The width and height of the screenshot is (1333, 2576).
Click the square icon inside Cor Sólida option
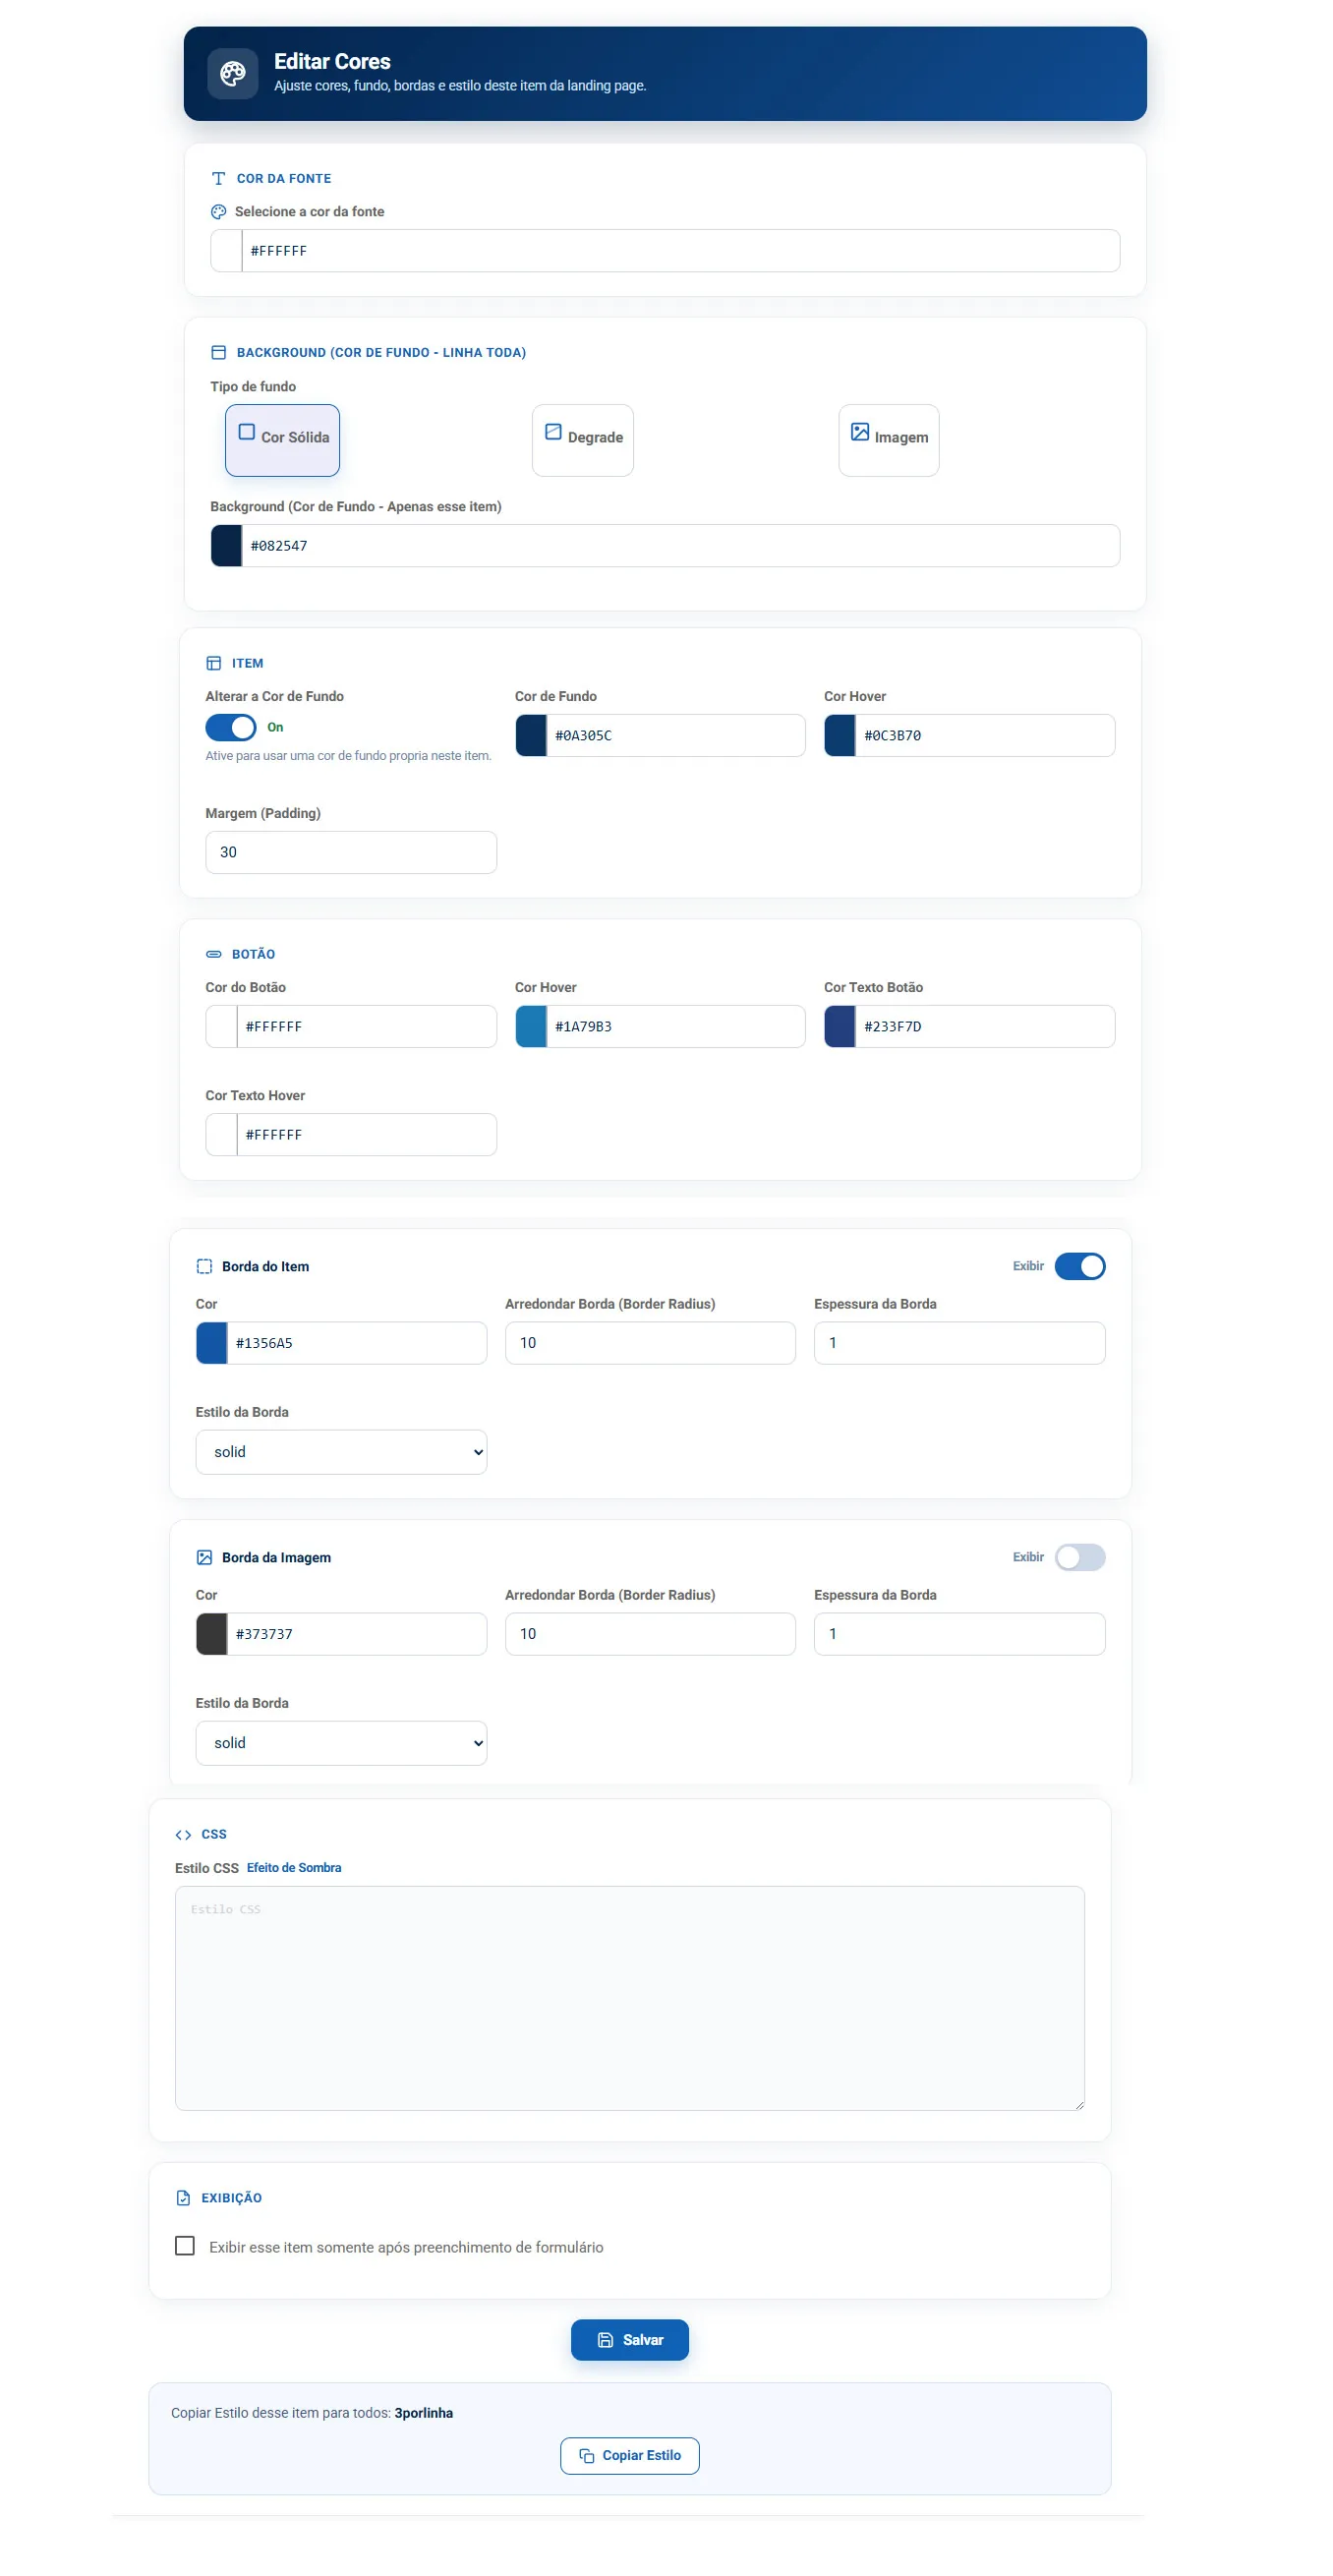click(247, 432)
